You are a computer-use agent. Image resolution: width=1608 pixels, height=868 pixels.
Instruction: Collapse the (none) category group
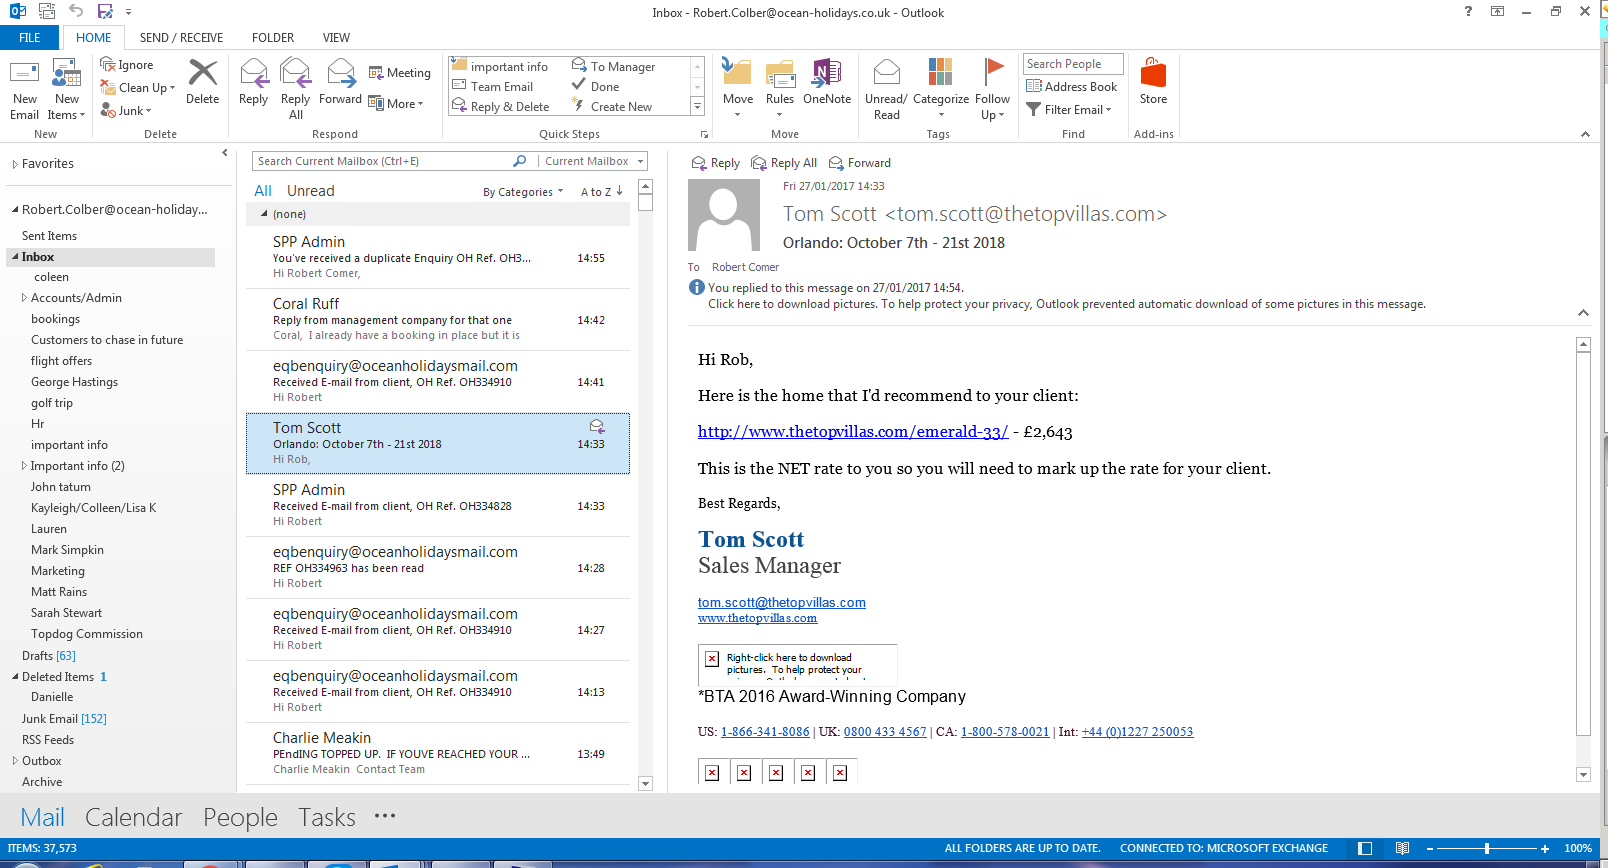point(264,214)
